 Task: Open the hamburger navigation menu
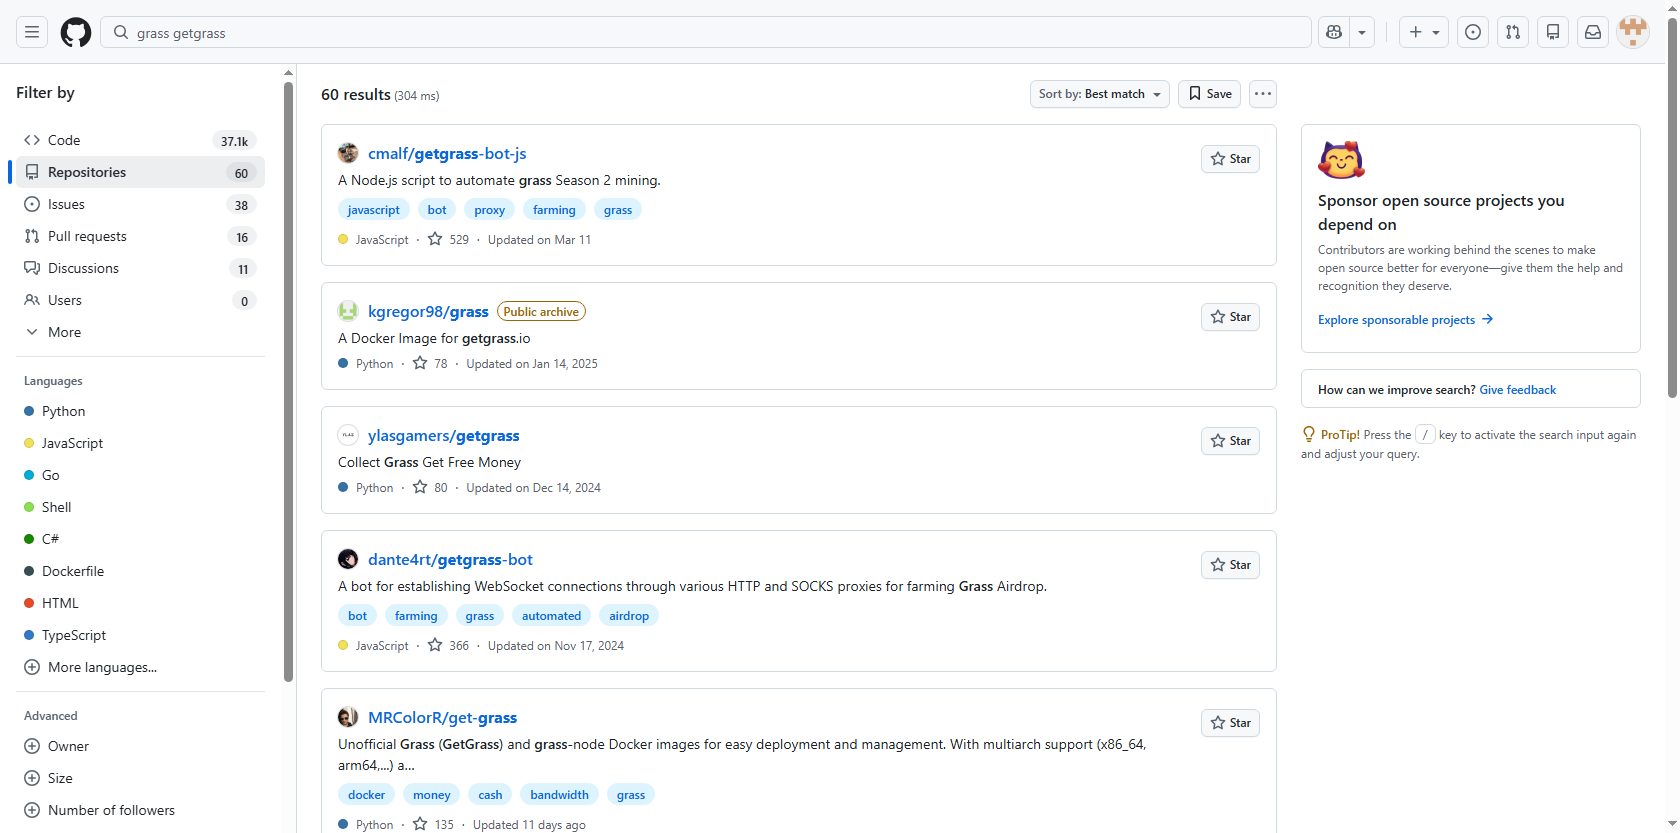point(32,32)
